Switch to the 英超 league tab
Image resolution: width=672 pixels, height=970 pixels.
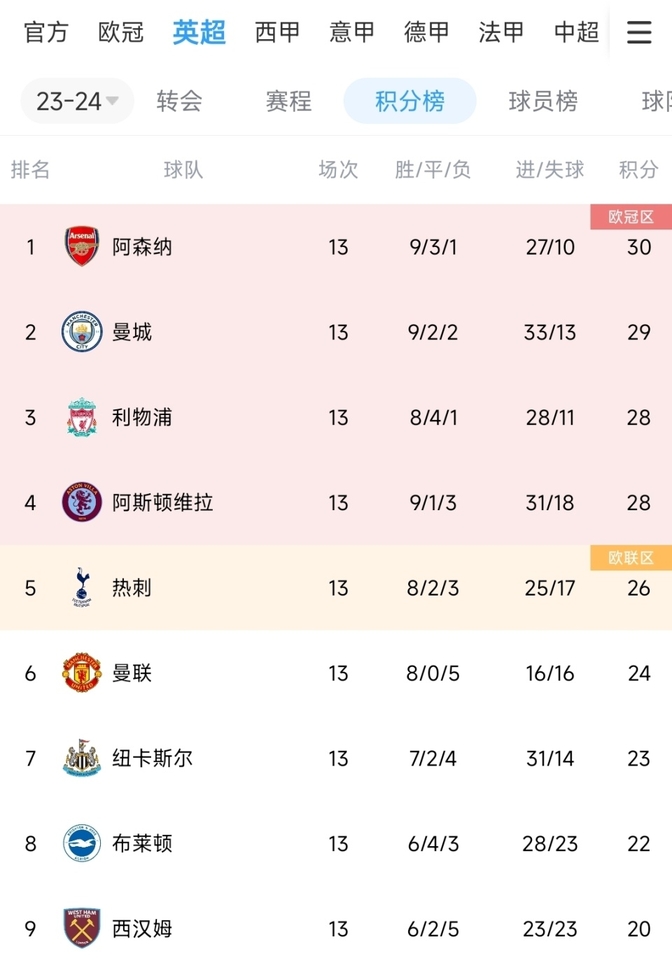(199, 32)
